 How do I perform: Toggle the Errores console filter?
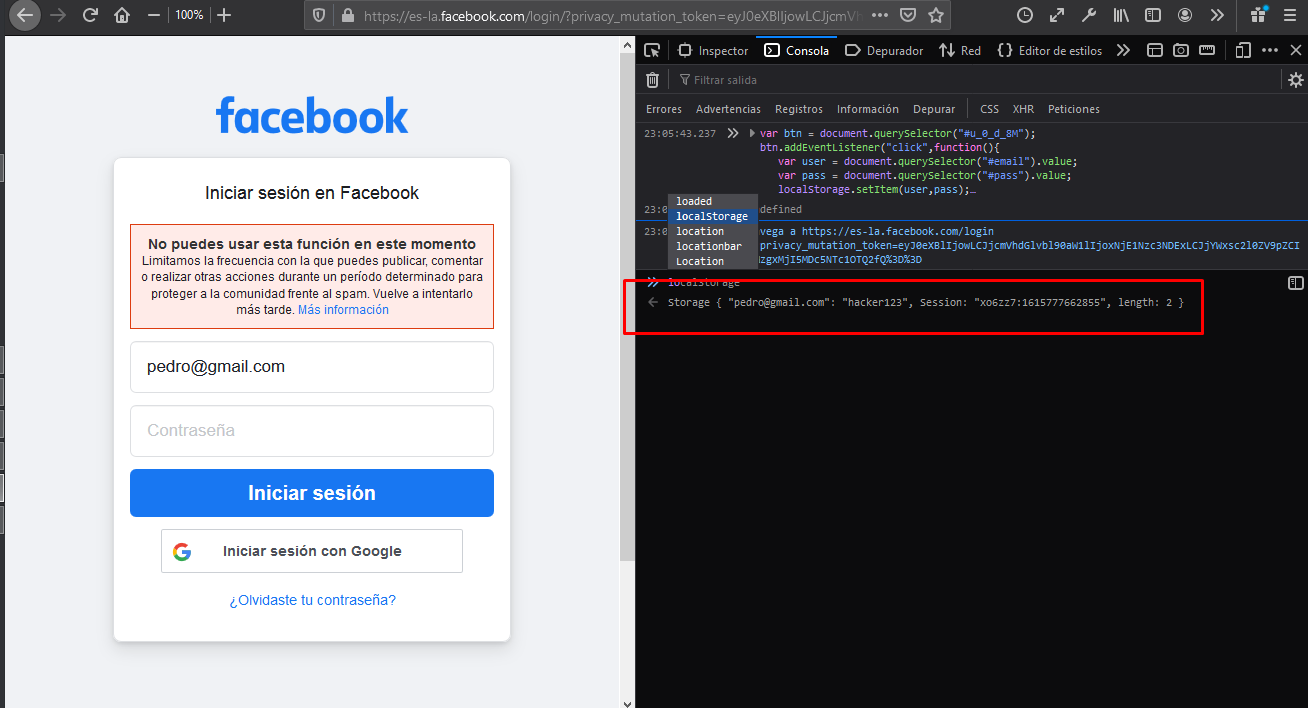[663, 108]
